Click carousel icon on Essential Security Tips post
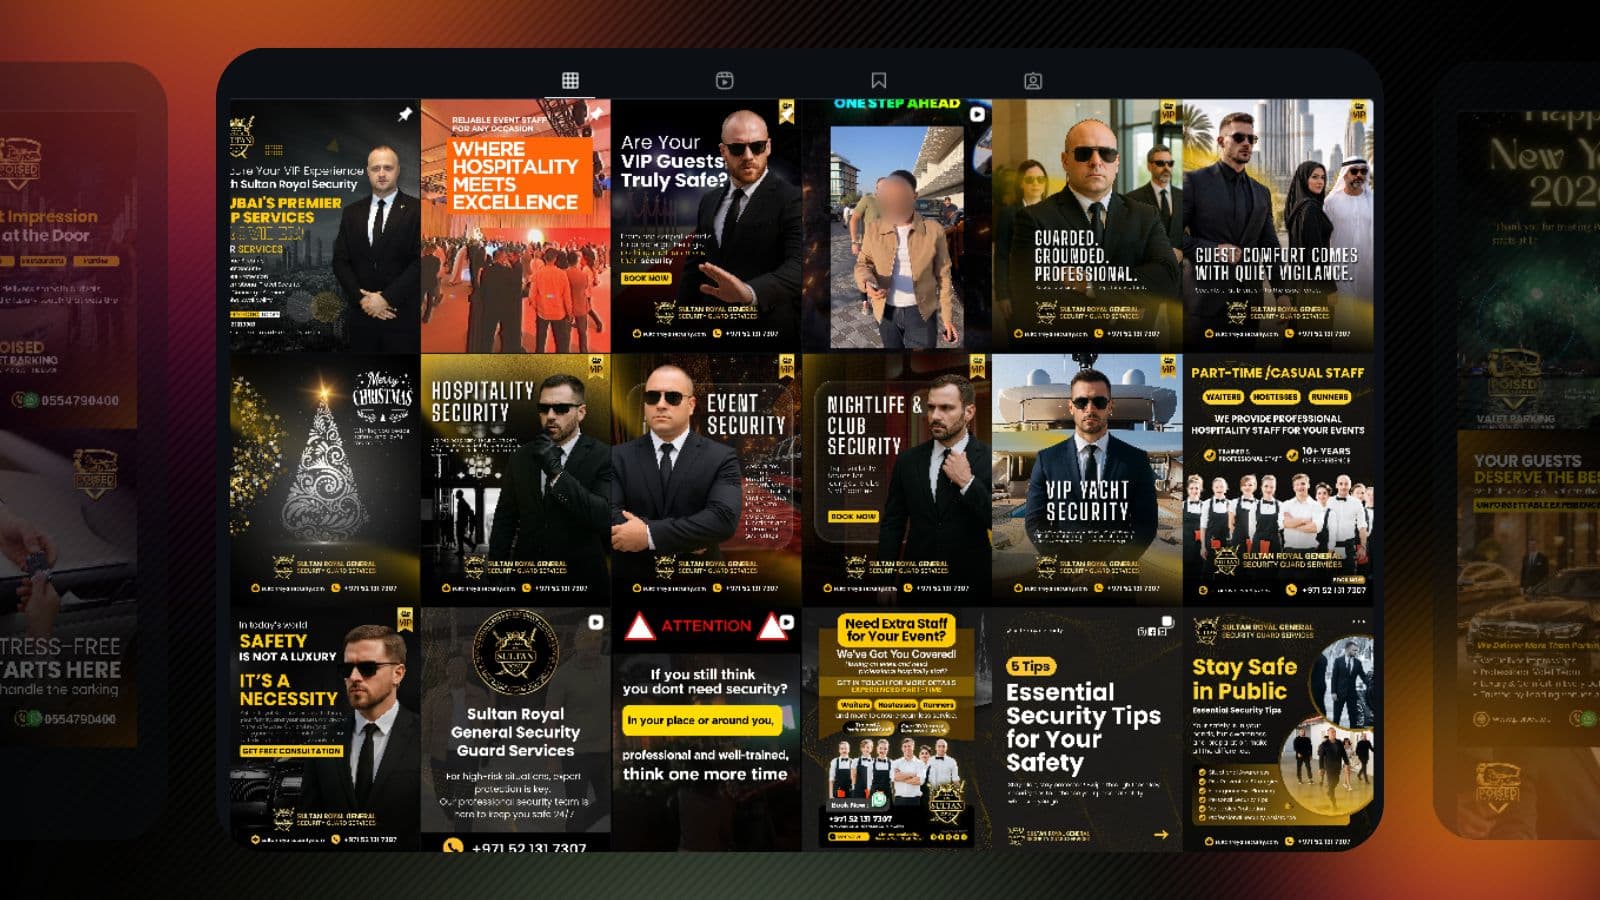Screen dimensions: 1600x900 tap(1167, 622)
